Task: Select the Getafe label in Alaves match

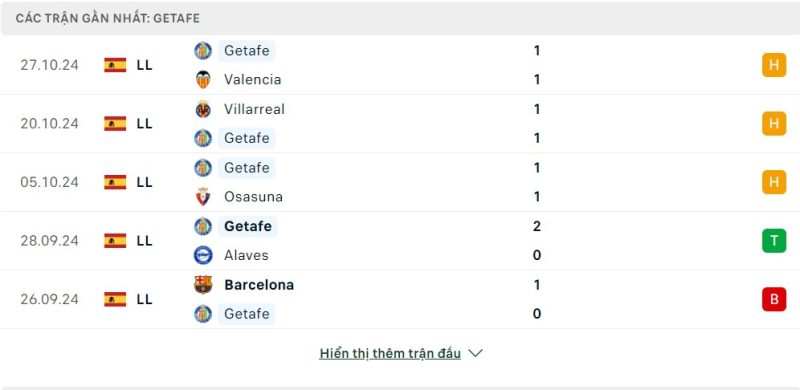Action: coord(247,226)
